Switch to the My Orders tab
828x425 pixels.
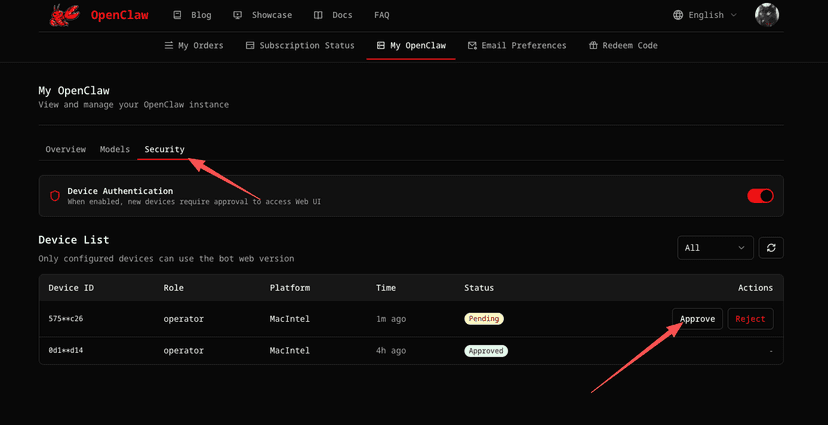[194, 45]
